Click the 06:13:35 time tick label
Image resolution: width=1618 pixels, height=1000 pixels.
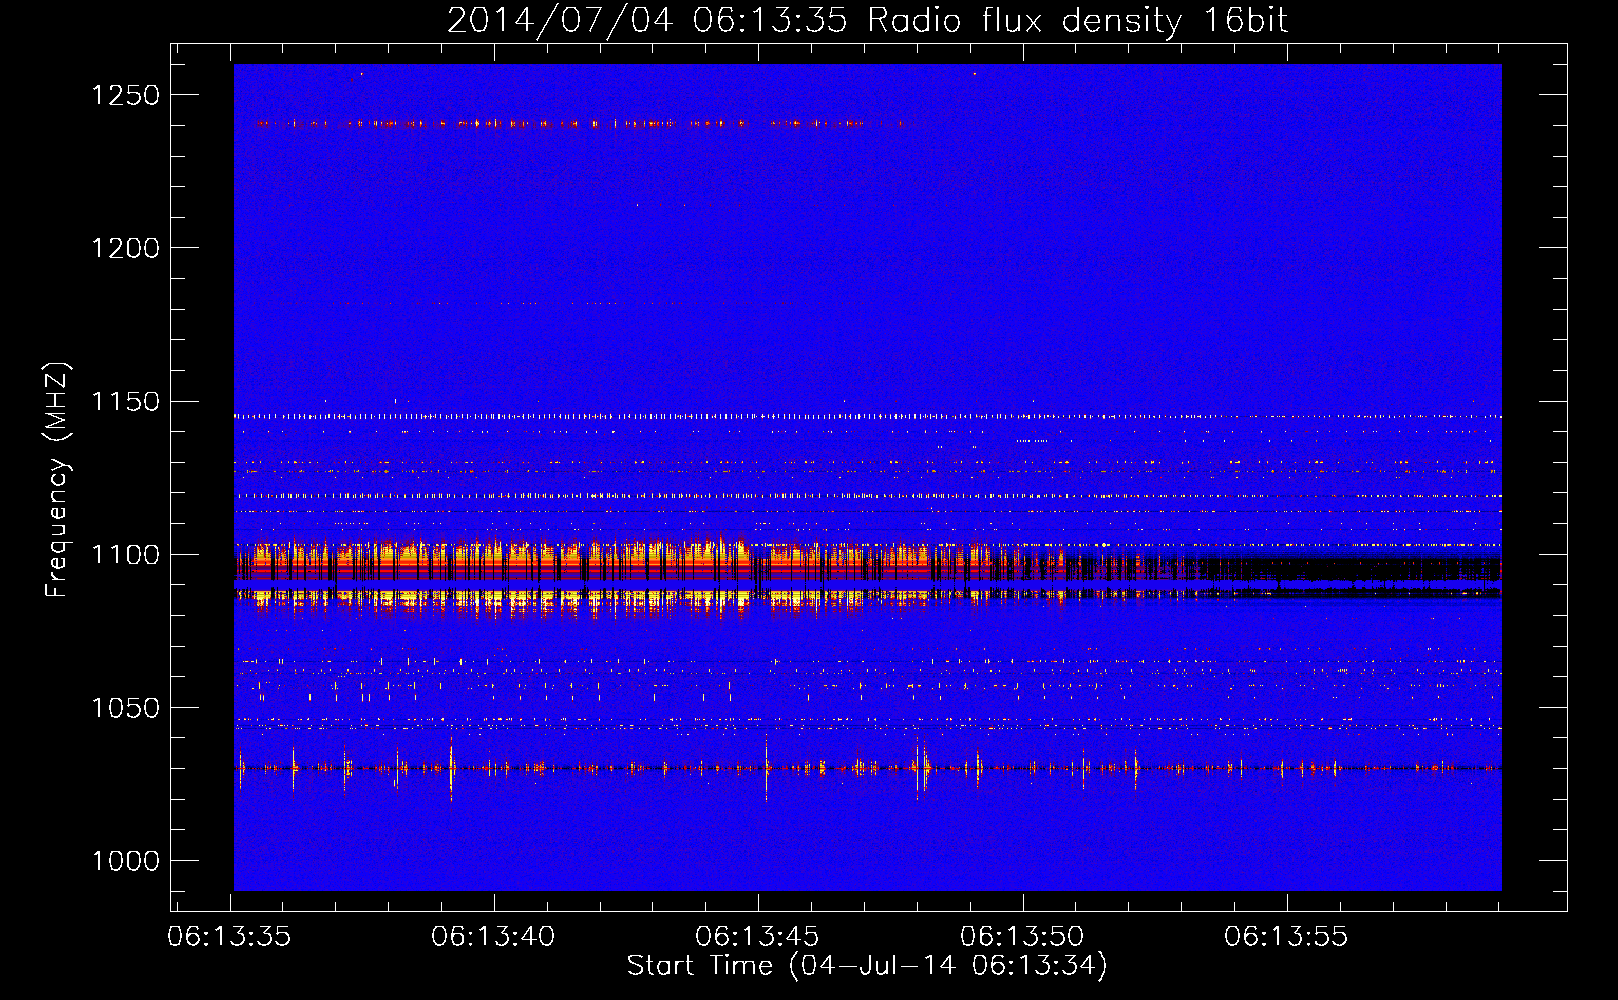tap(229, 936)
